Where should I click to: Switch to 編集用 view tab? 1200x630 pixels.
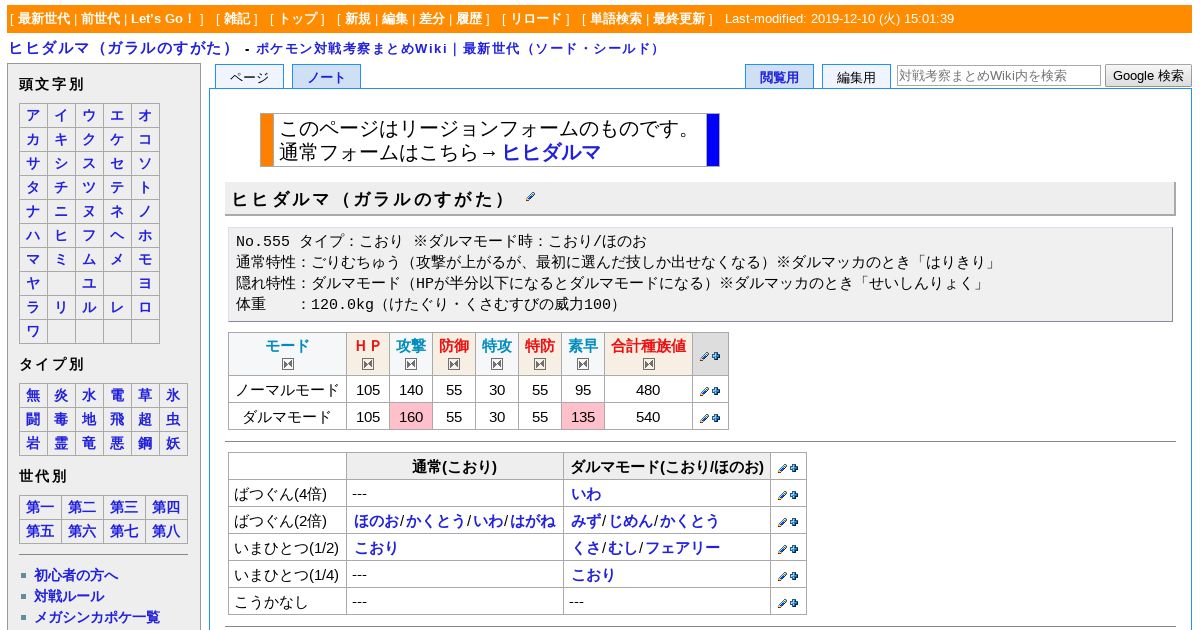click(856, 77)
